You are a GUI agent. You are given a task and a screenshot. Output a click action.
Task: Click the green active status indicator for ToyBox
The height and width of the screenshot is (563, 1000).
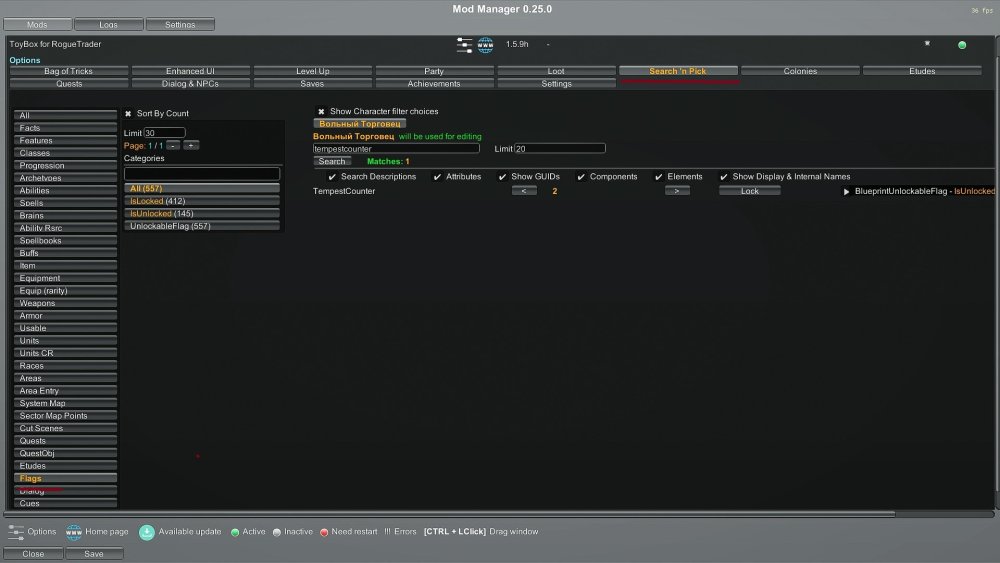(x=962, y=45)
